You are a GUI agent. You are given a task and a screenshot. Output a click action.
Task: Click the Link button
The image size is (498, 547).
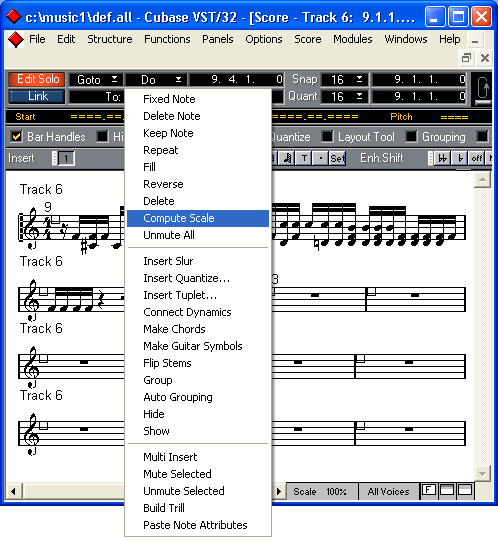pos(37,96)
